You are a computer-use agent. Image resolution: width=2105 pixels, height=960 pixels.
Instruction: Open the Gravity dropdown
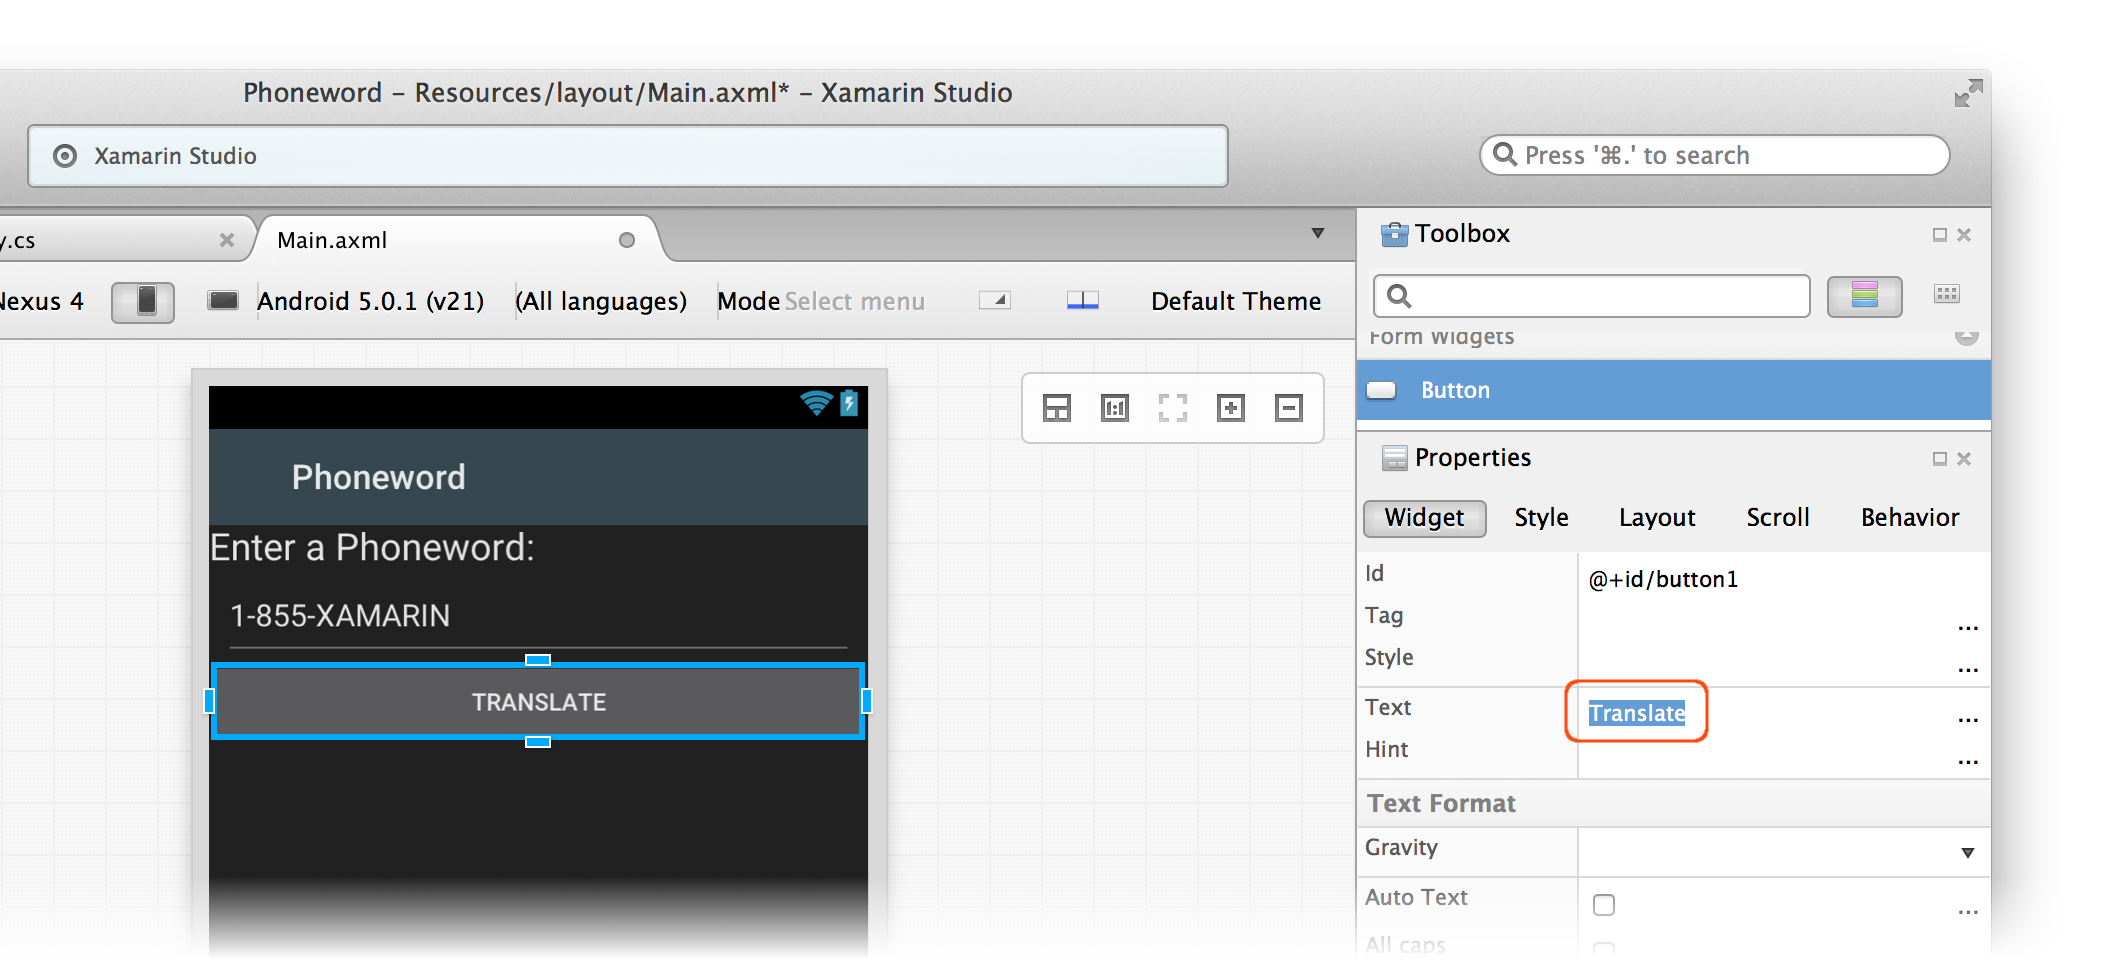pyautogui.click(x=1967, y=853)
